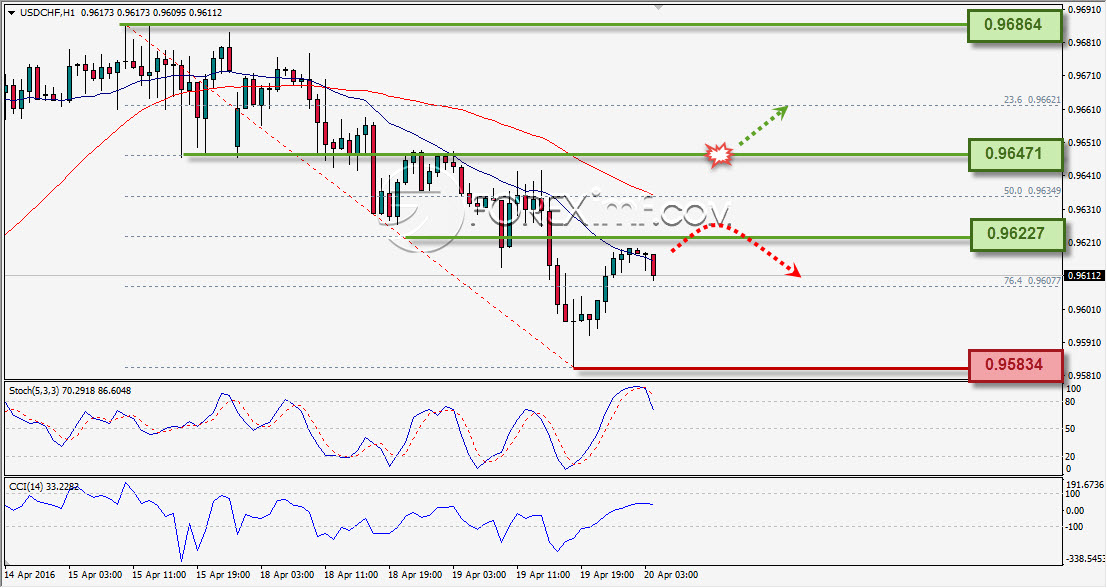This screenshot has width=1107, height=588.
Task: Open the USDCHF,H1 chart dropdown arrow
Action: [x=11, y=13]
